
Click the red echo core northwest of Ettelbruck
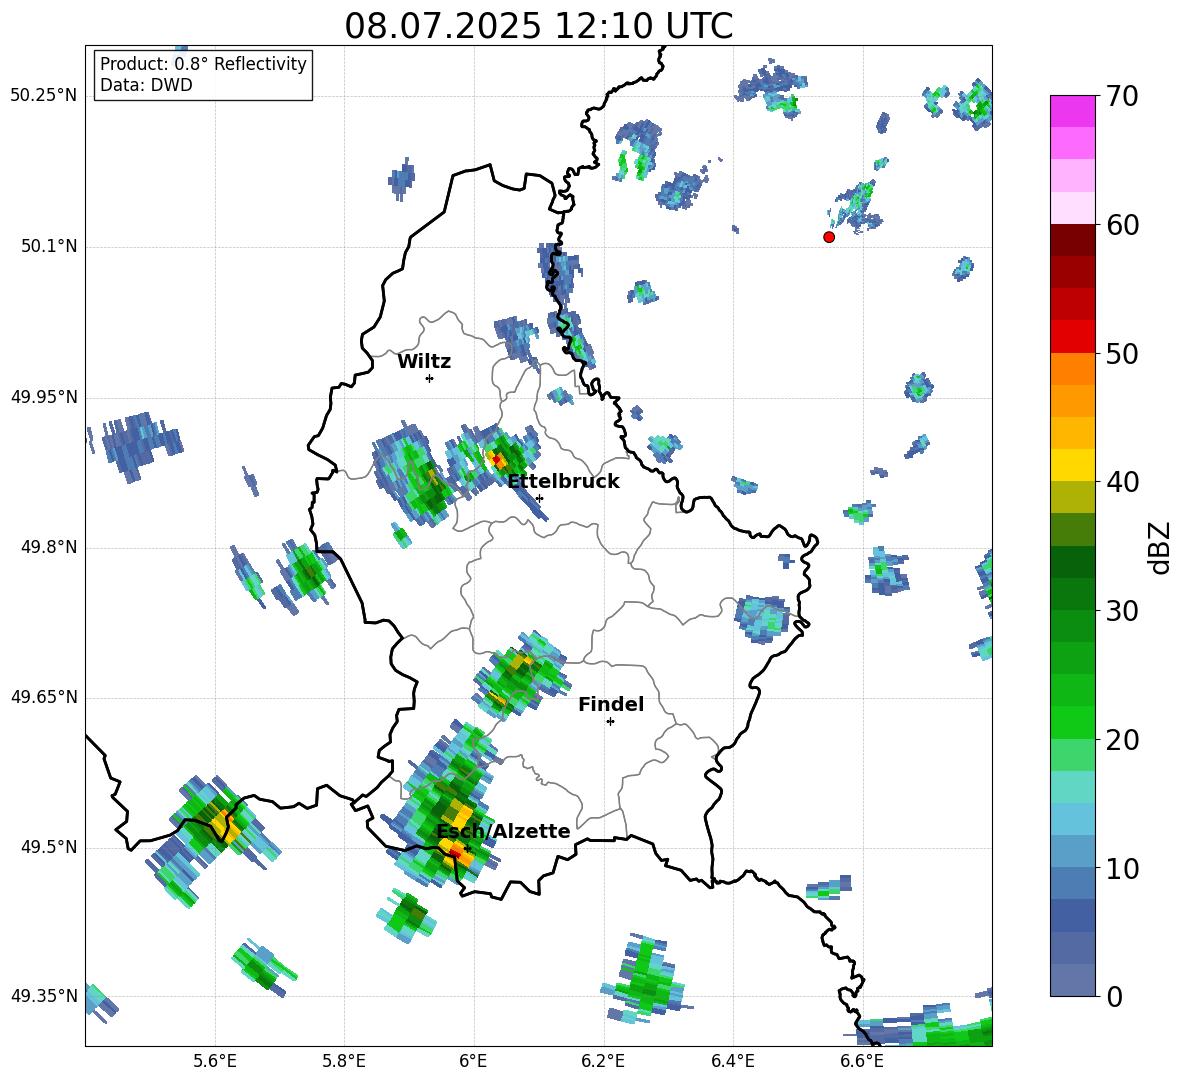(x=496, y=457)
